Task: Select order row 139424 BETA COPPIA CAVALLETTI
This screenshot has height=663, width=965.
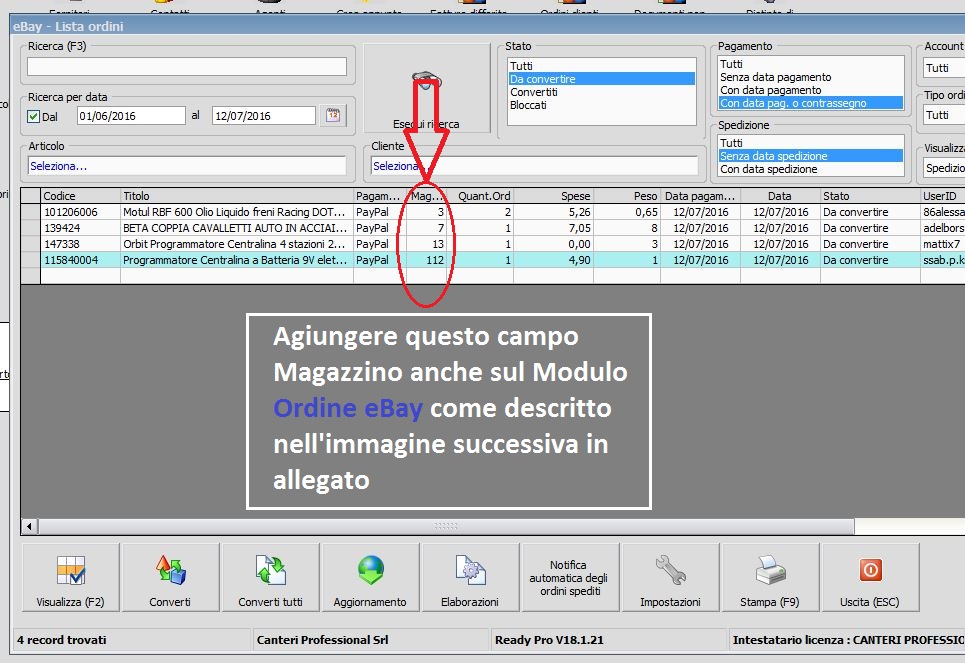Action: click(492, 228)
